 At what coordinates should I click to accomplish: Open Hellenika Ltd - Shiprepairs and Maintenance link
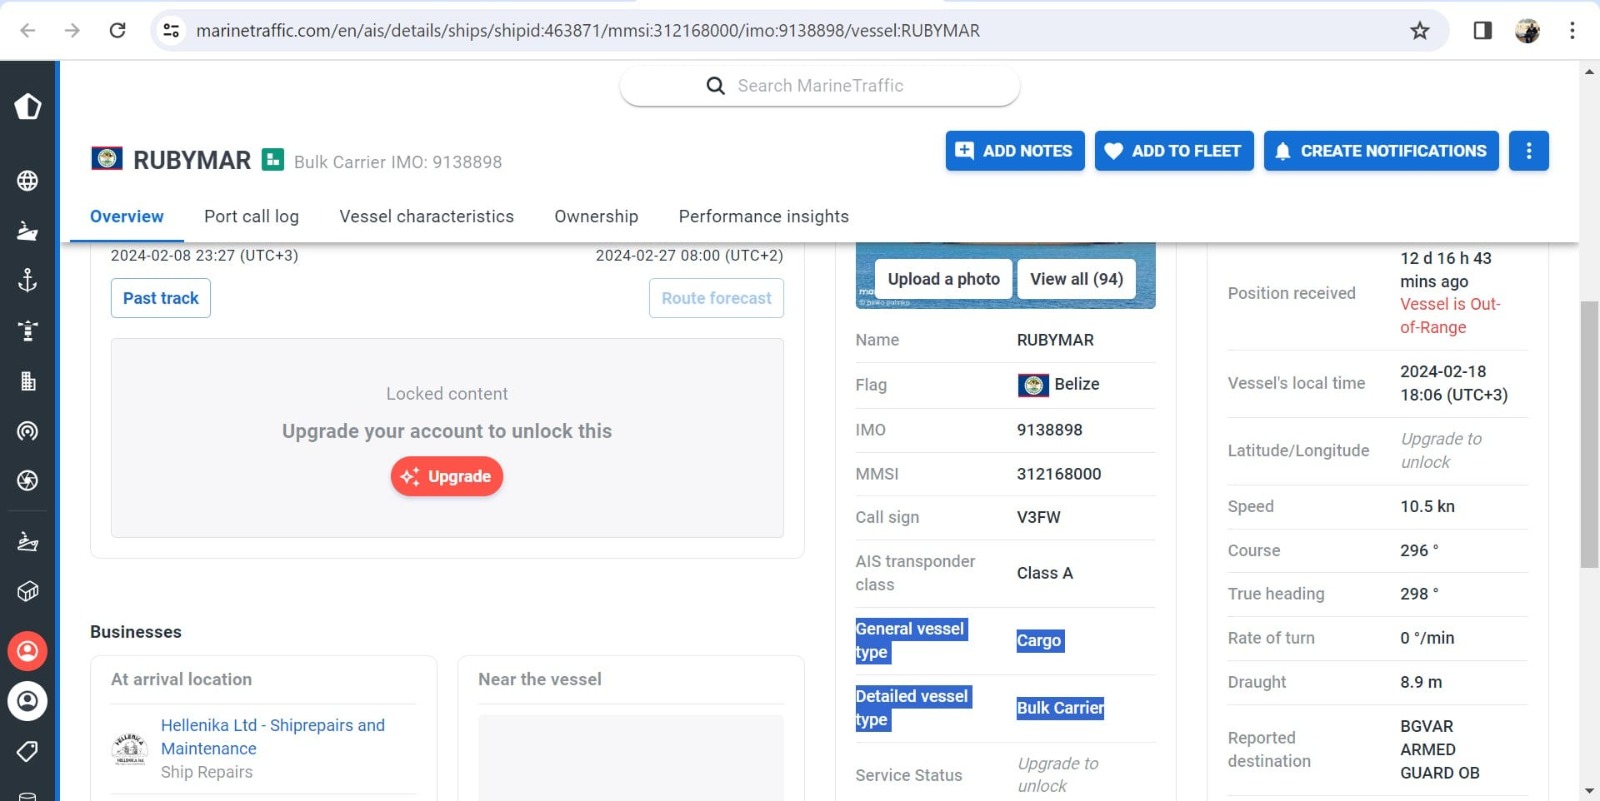coord(273,737)
